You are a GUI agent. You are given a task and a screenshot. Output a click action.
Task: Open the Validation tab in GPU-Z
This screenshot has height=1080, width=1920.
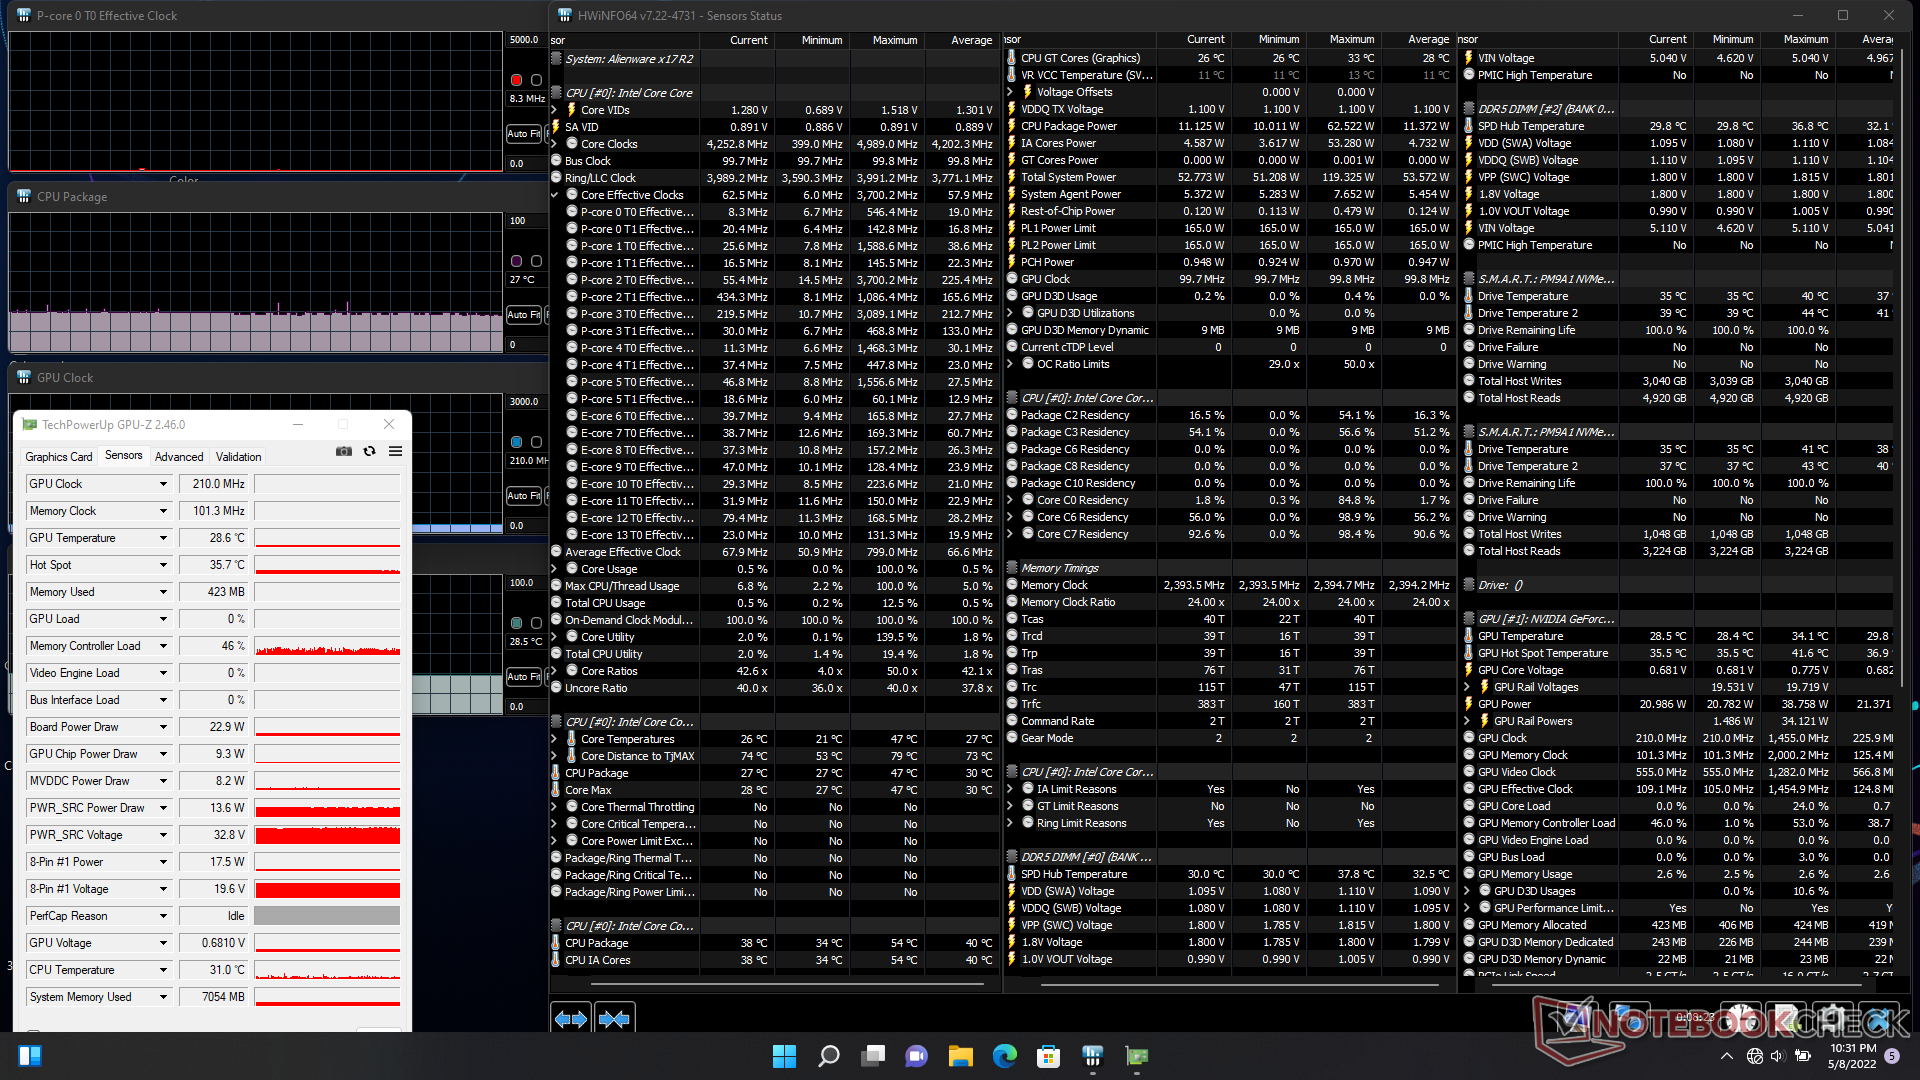click(239, 456)
